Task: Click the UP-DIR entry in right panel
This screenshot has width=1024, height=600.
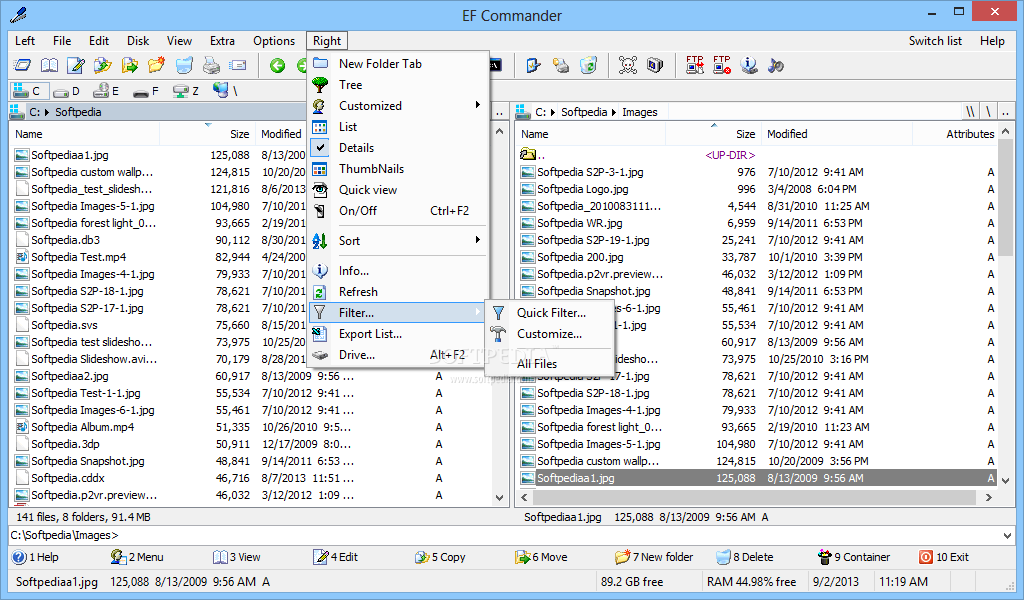Action: [x=730, y=155]
